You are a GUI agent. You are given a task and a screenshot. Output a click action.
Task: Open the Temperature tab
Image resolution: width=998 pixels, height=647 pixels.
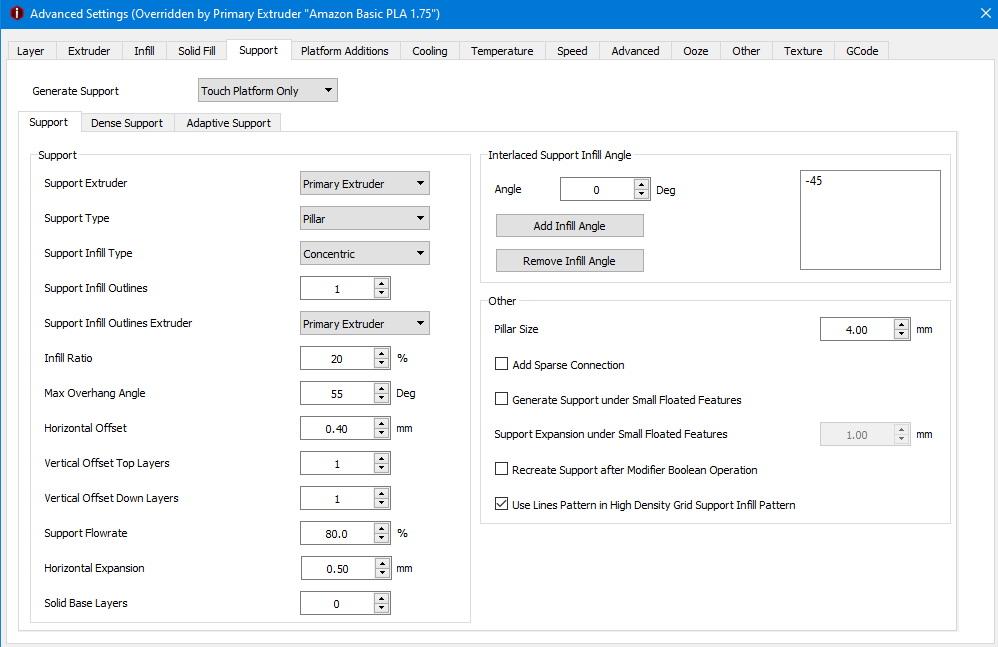coord(502,51)
